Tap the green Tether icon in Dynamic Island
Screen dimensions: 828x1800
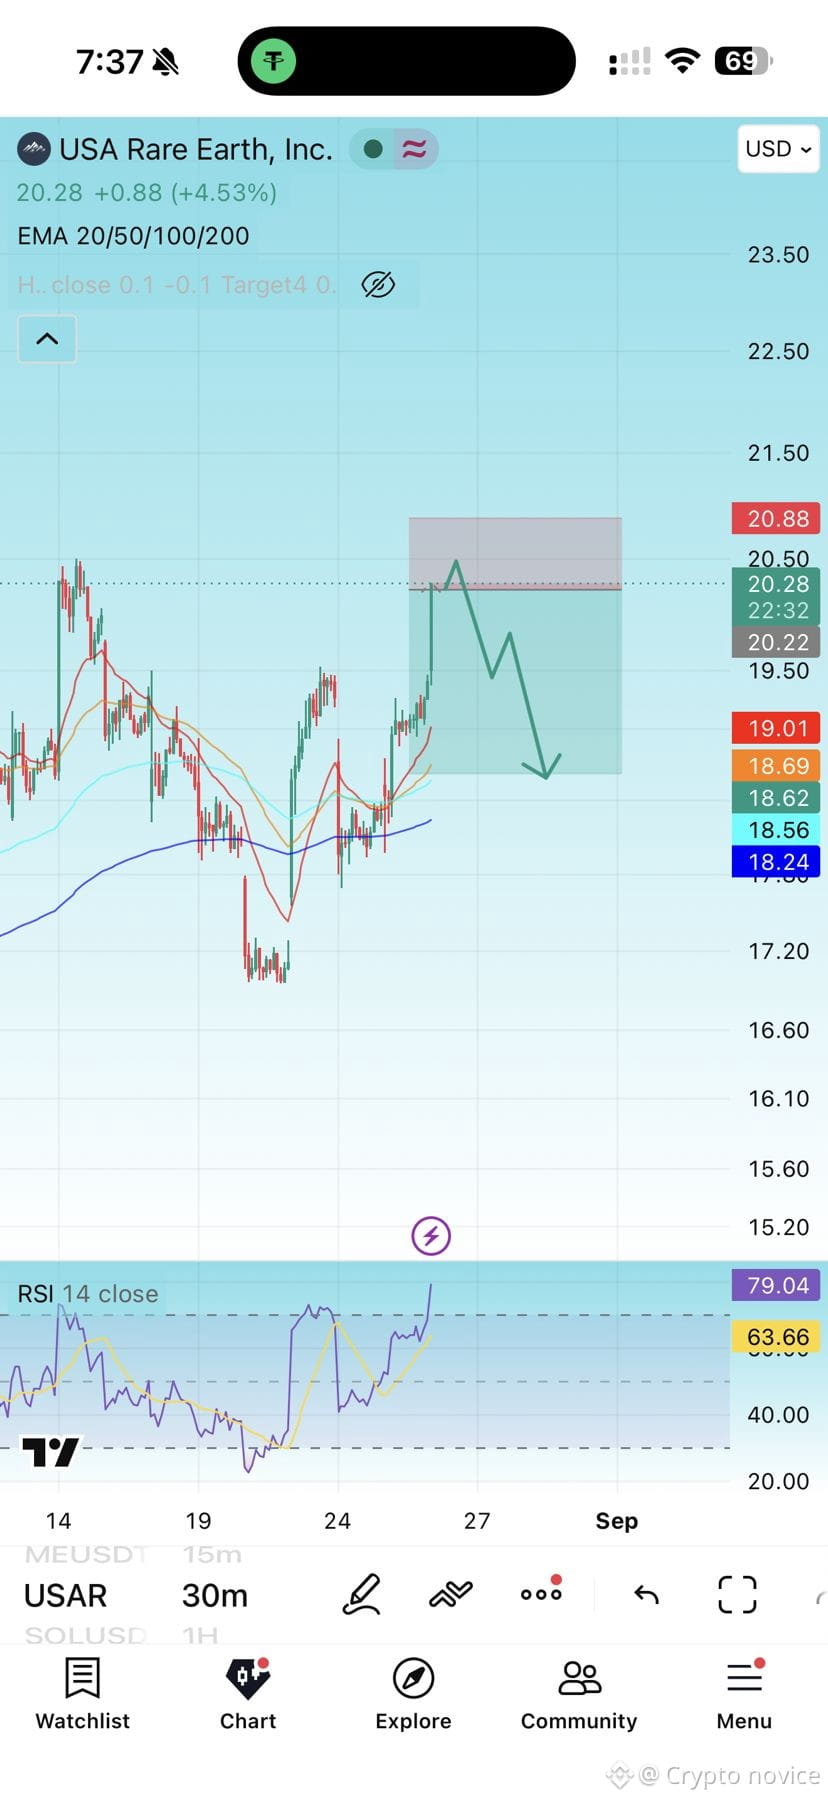[x=273, y=62]
